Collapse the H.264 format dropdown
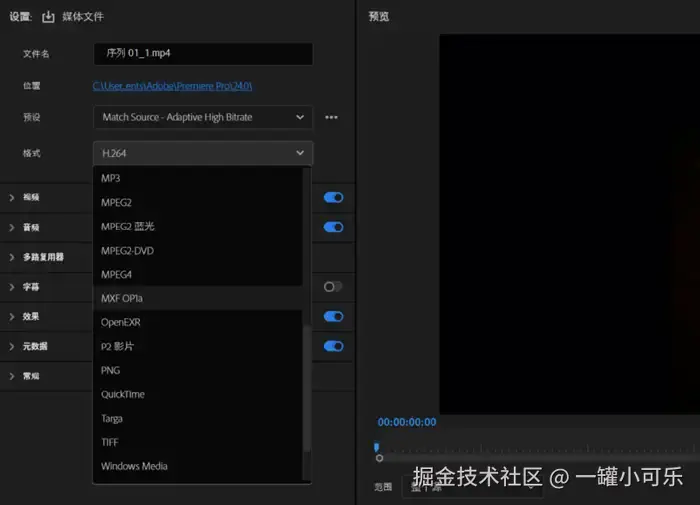 [x=203, y=153]
